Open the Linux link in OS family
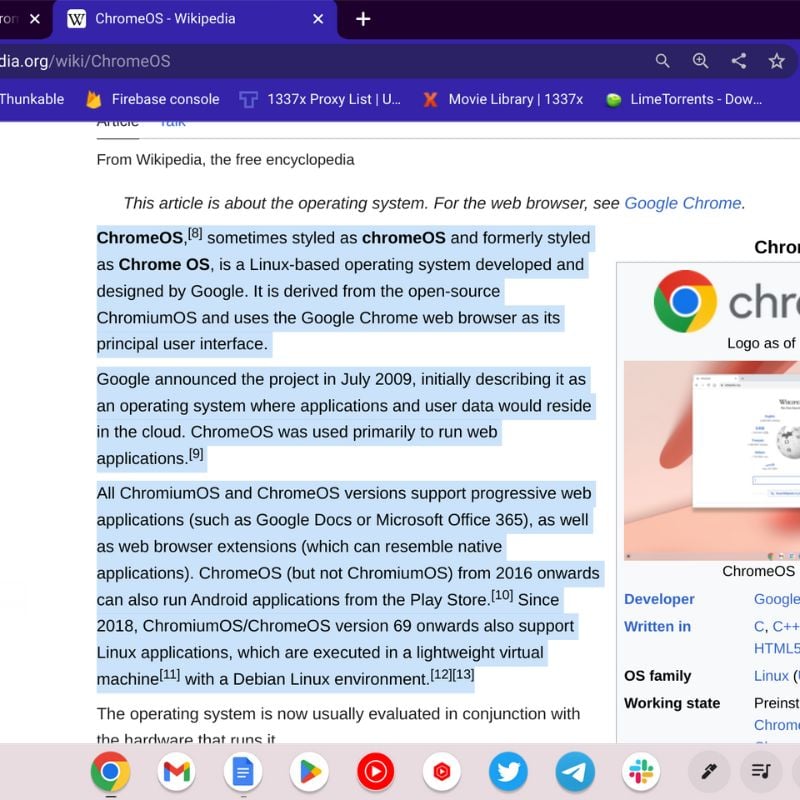Viewport: 800px width, 800px height. (x=771, y=676)
